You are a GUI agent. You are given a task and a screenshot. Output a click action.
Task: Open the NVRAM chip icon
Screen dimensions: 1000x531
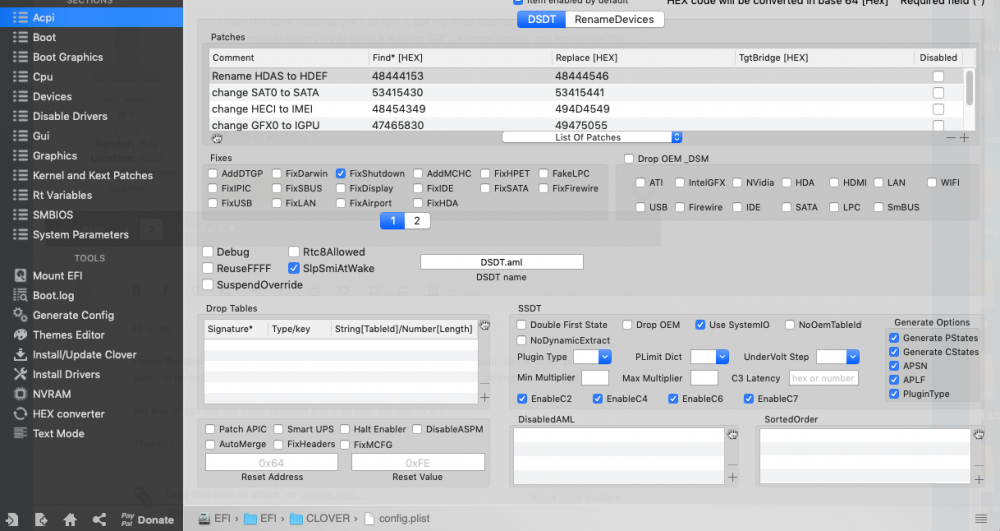tap(20, 394)
